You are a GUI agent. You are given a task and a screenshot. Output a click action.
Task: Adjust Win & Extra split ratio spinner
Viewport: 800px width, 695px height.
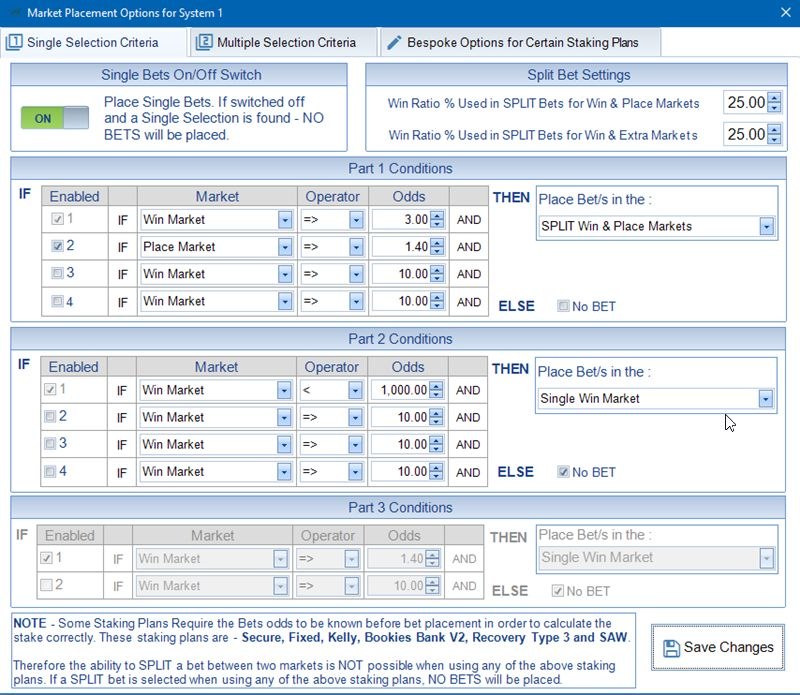(774, 134)
